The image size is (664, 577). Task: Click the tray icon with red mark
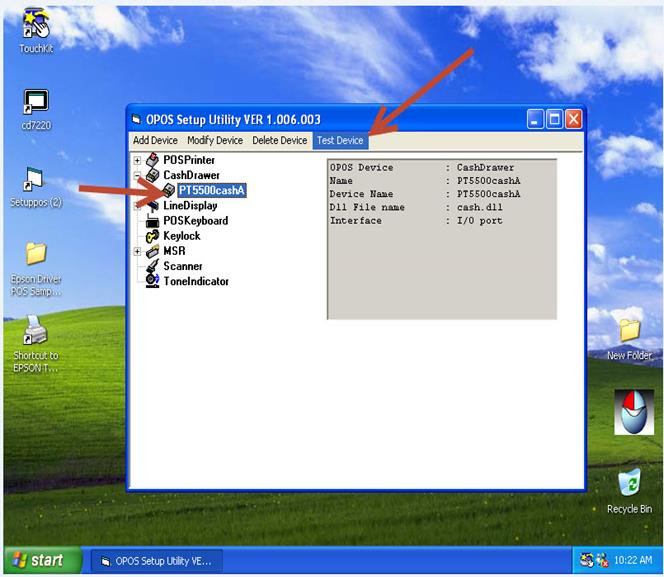pyautogui.click(x=602, y=560)
